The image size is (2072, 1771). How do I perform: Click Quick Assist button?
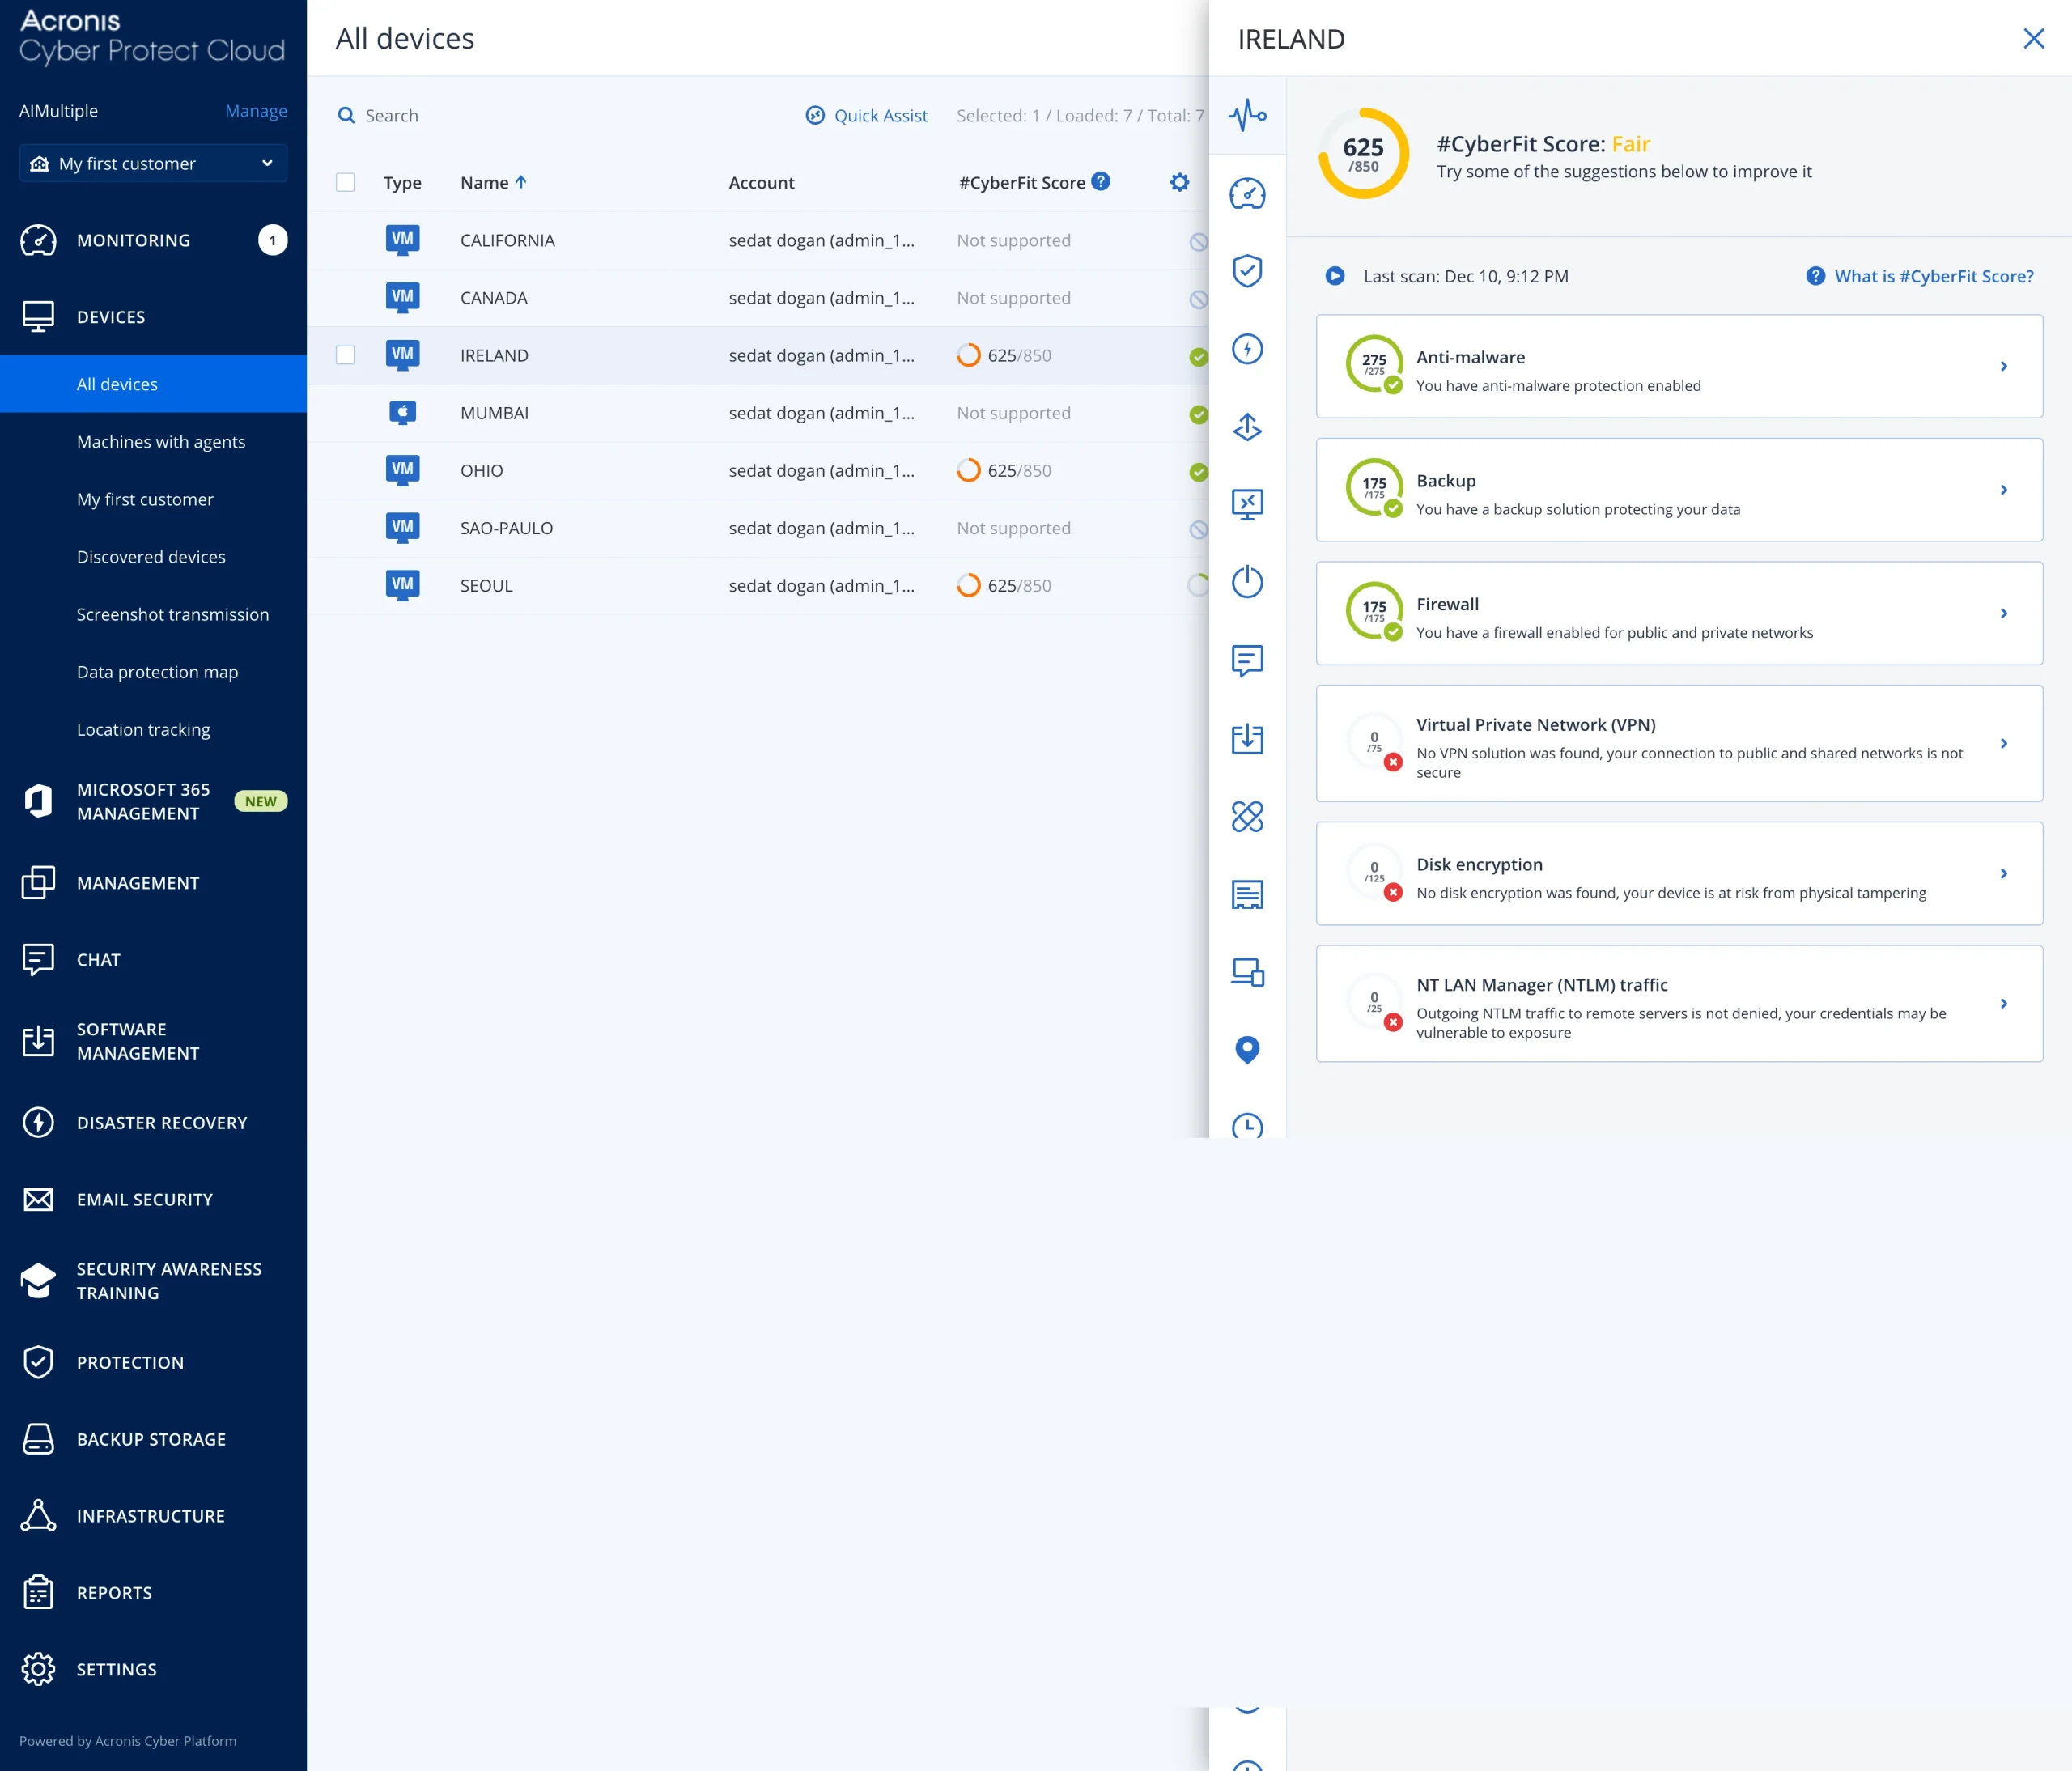point(867,115)
